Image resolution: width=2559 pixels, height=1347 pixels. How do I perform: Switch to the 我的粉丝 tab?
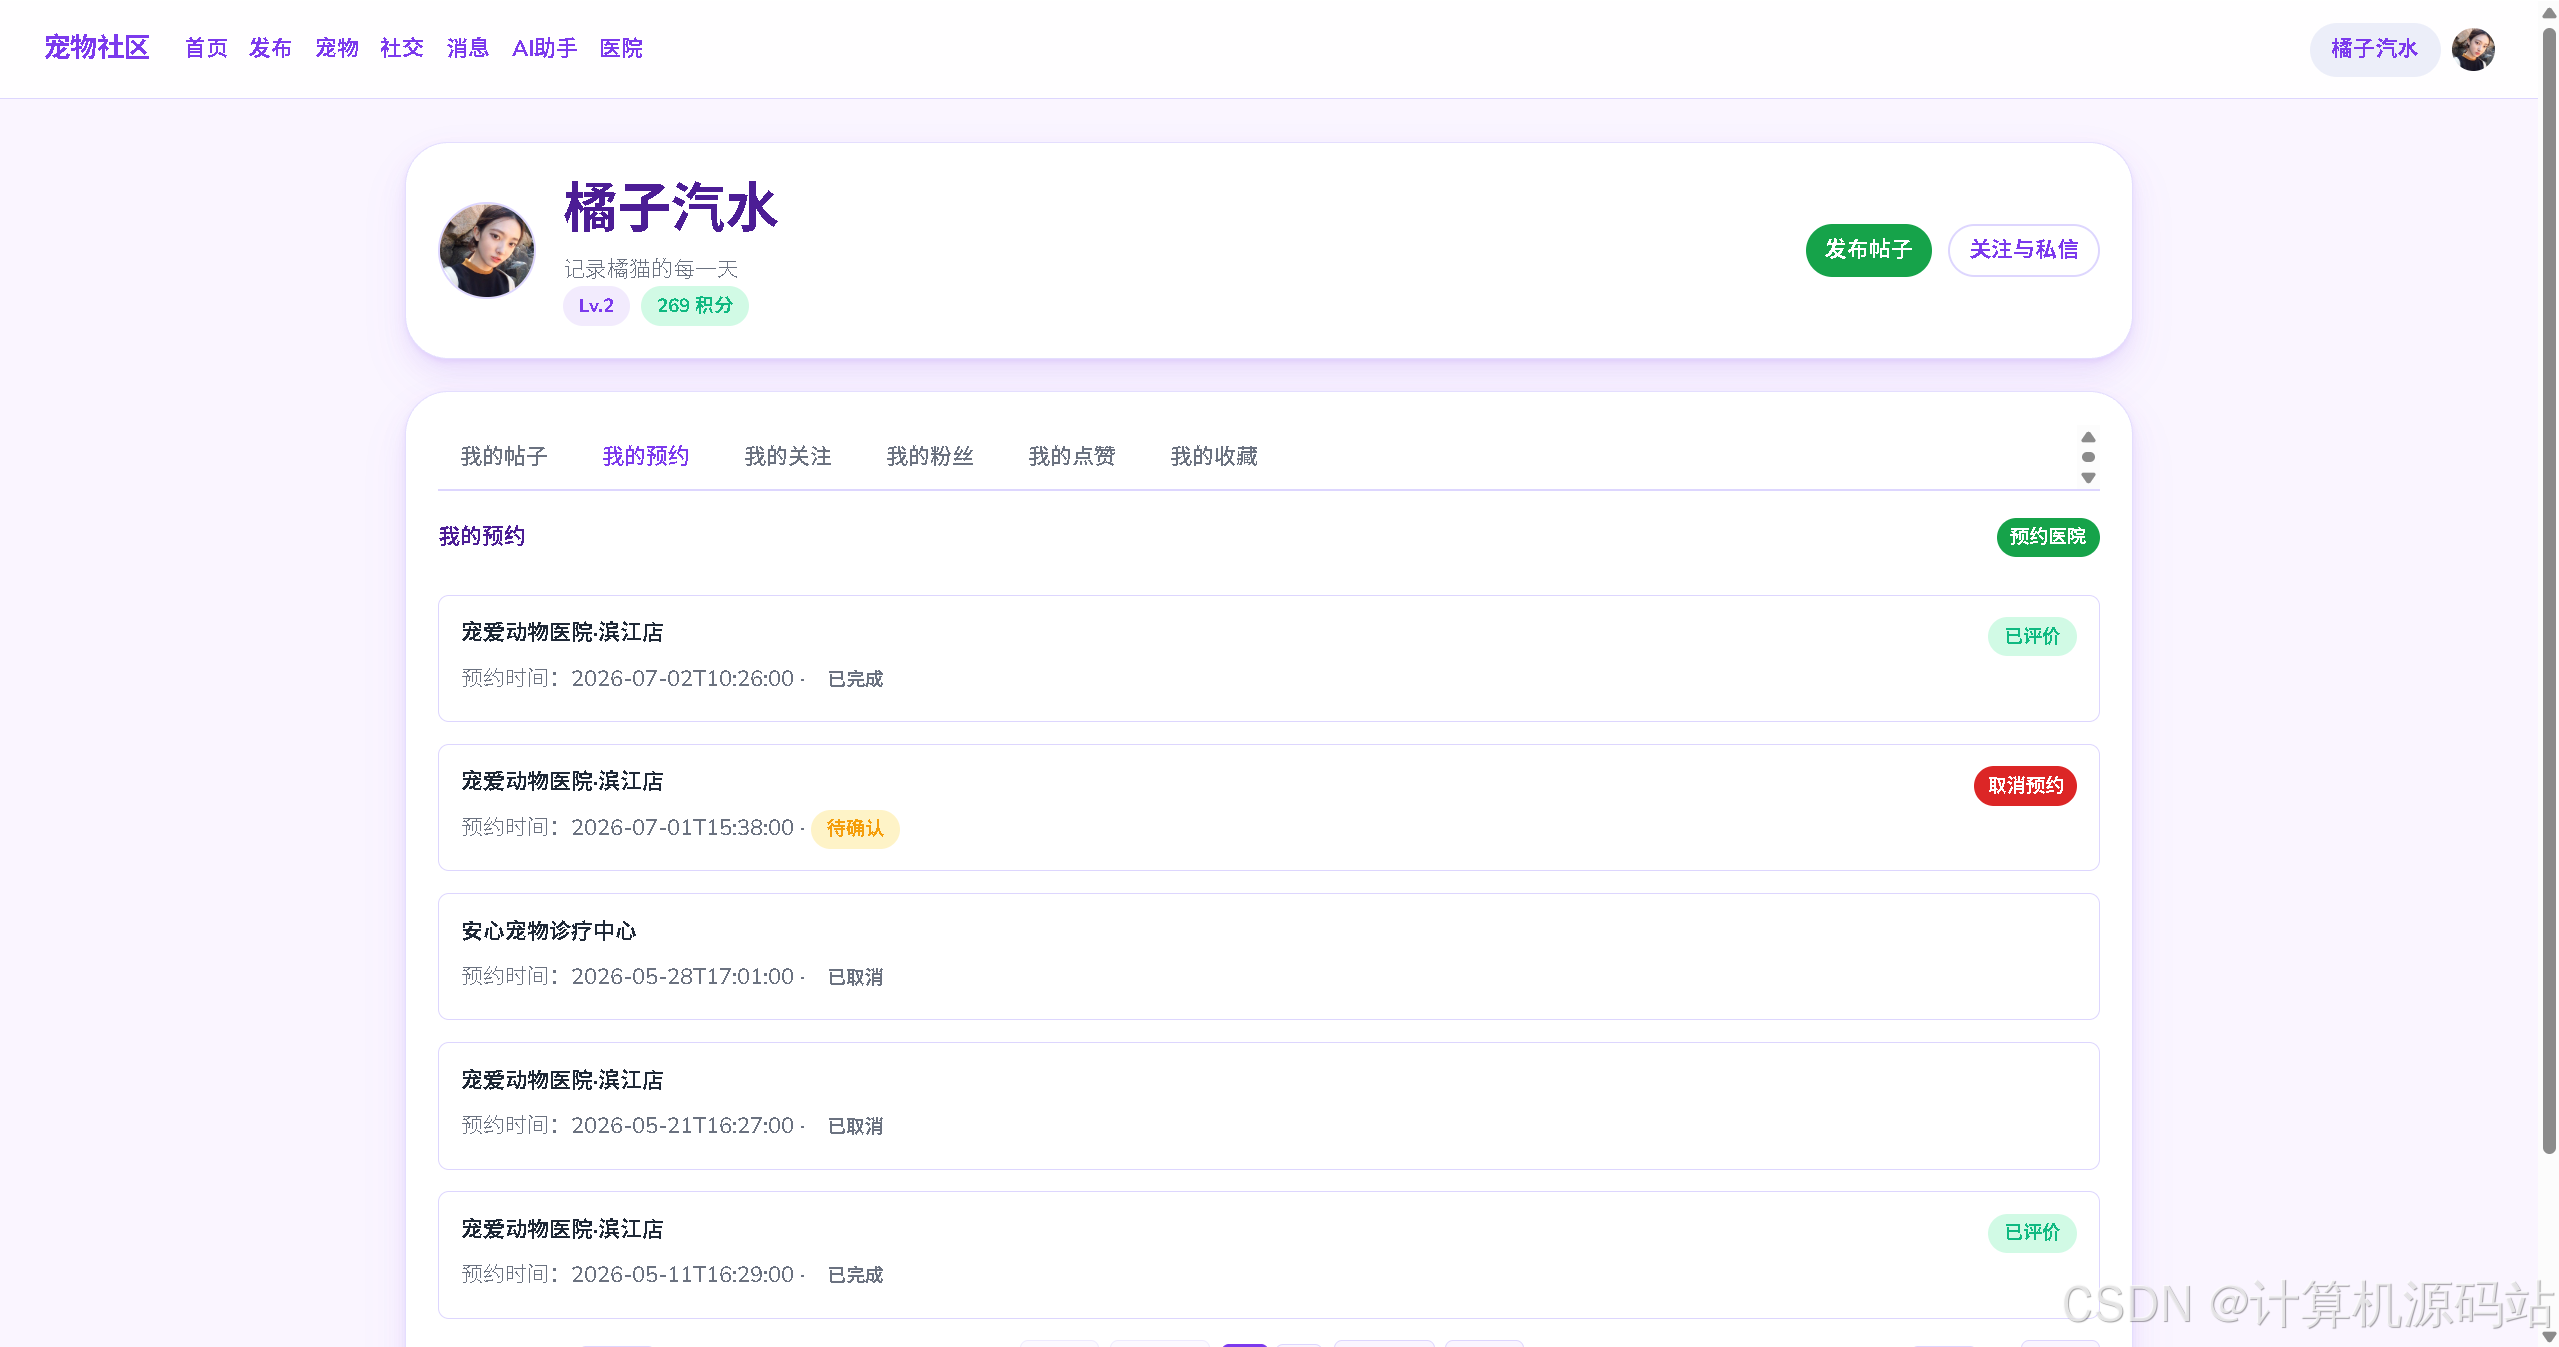930,456
